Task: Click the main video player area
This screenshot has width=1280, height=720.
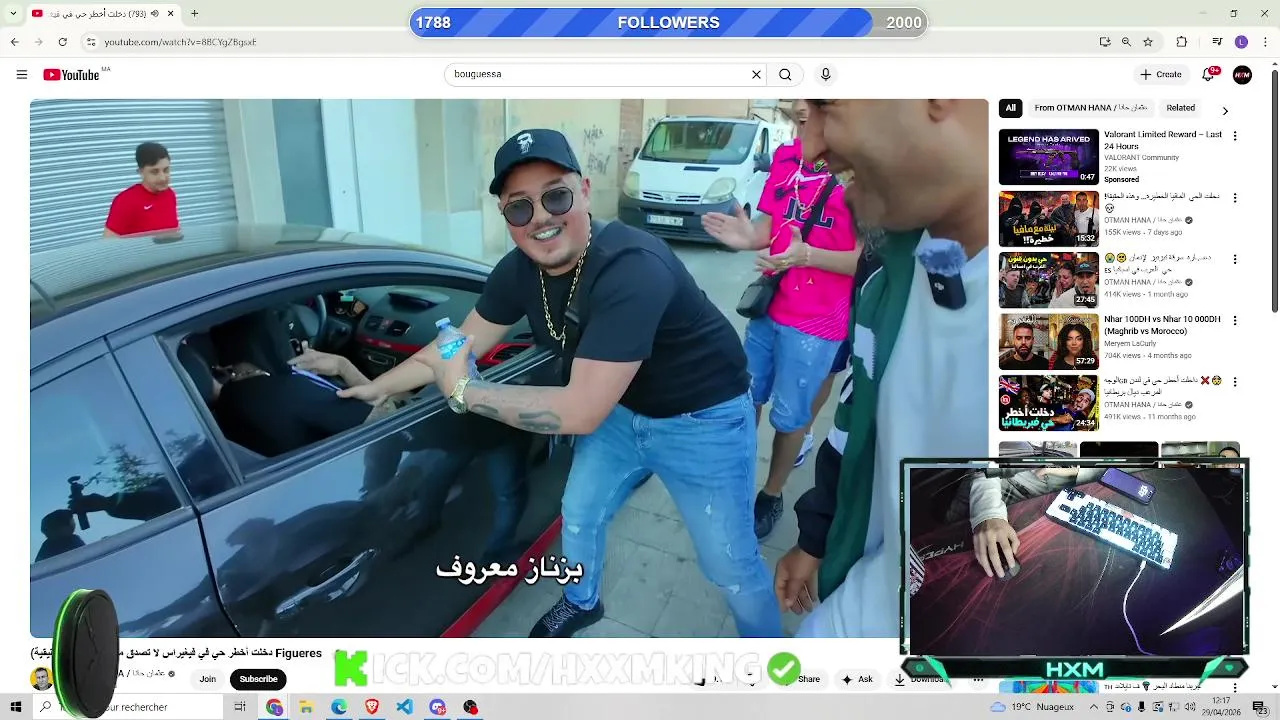Action: tap(509, 368)
